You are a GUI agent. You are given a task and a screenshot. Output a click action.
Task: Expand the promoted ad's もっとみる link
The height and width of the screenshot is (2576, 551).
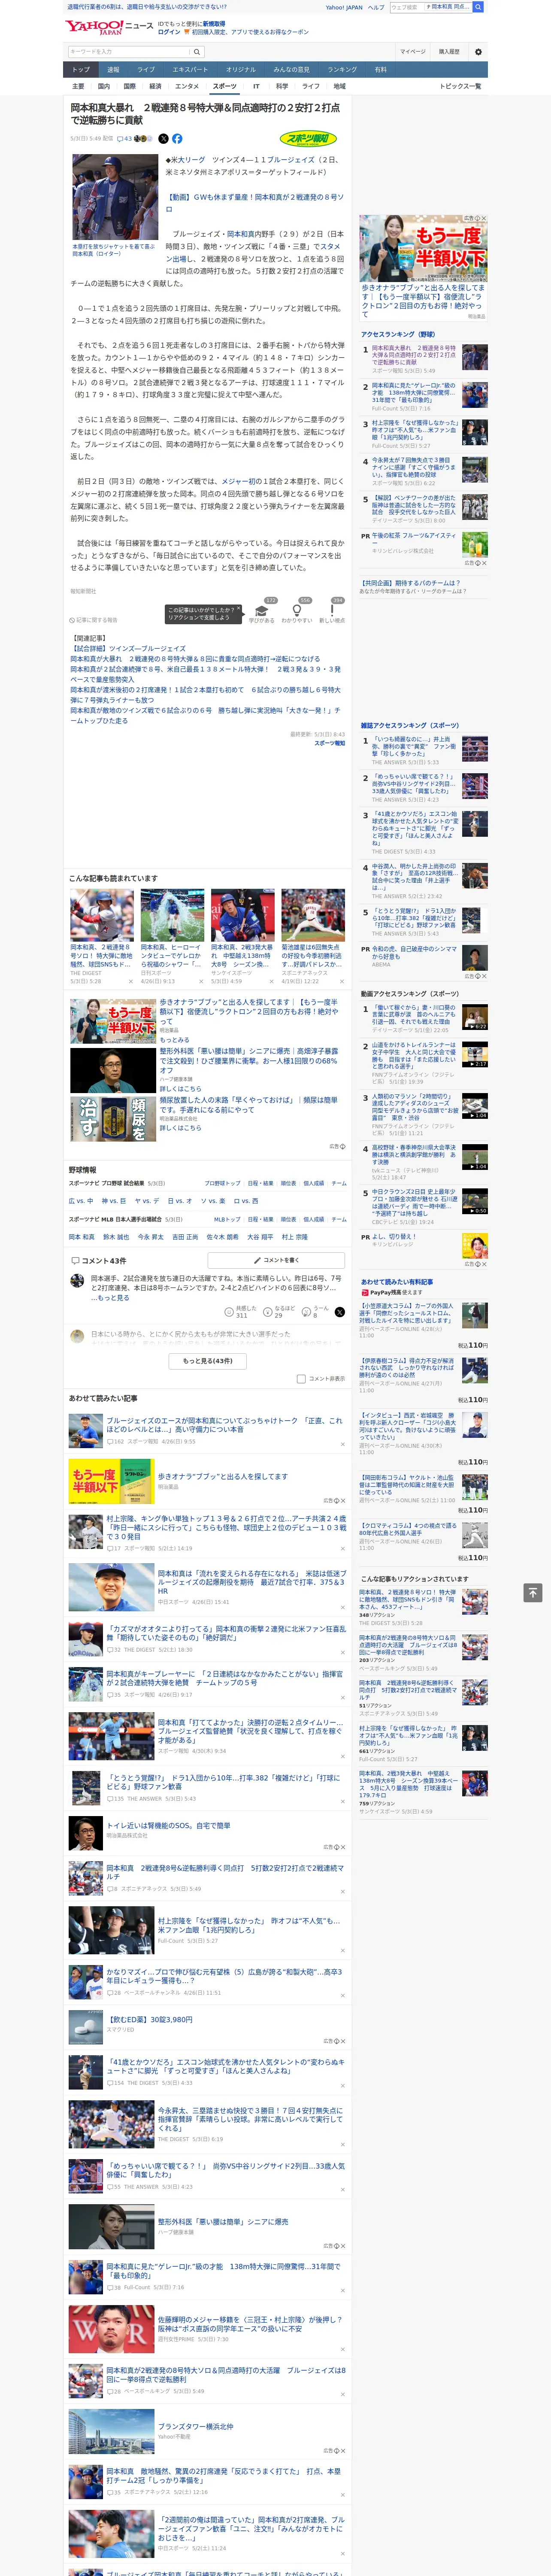[x=174, y=1040]
